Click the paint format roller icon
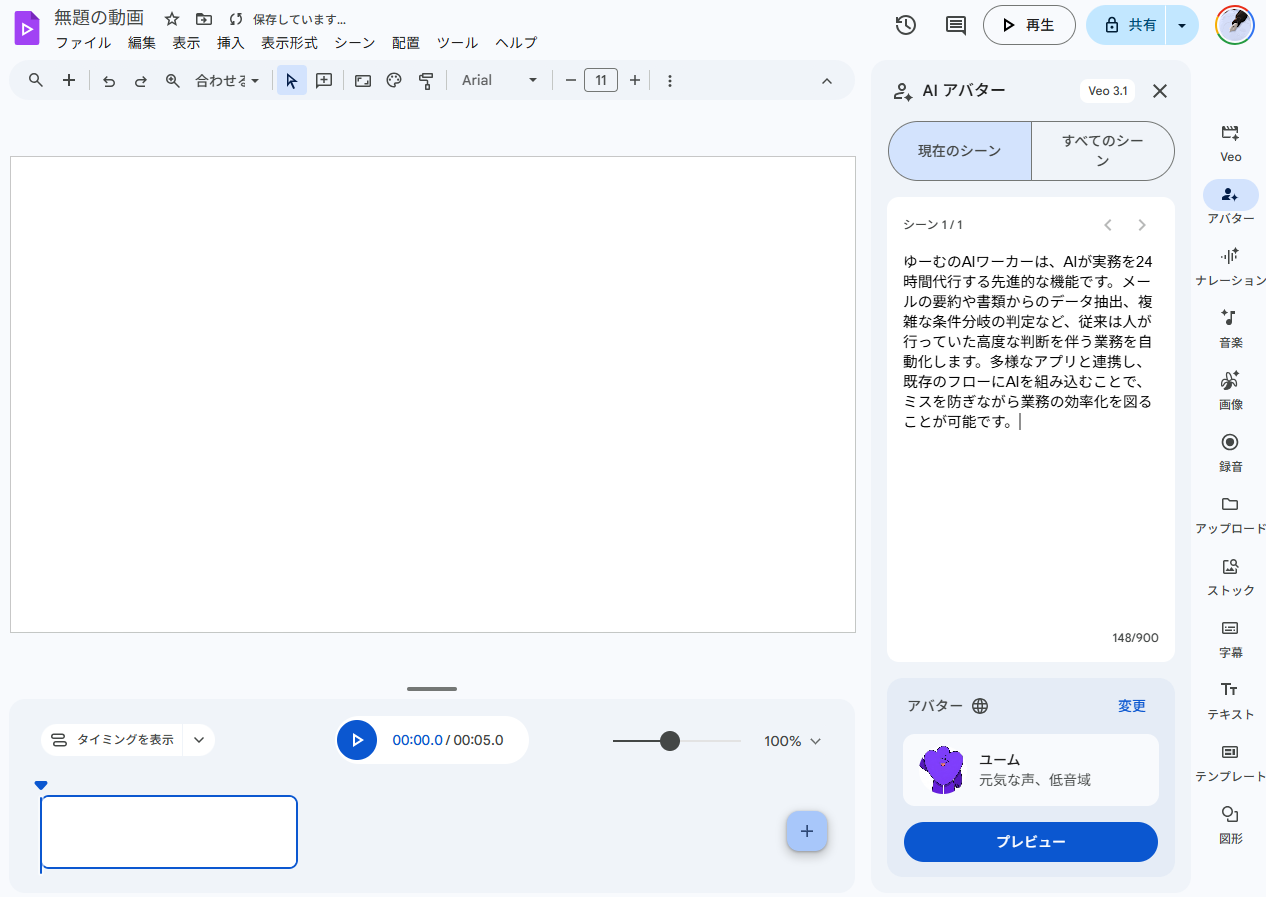The height and width of the screenshot is (897, 1266). click(x=426, y=81)
